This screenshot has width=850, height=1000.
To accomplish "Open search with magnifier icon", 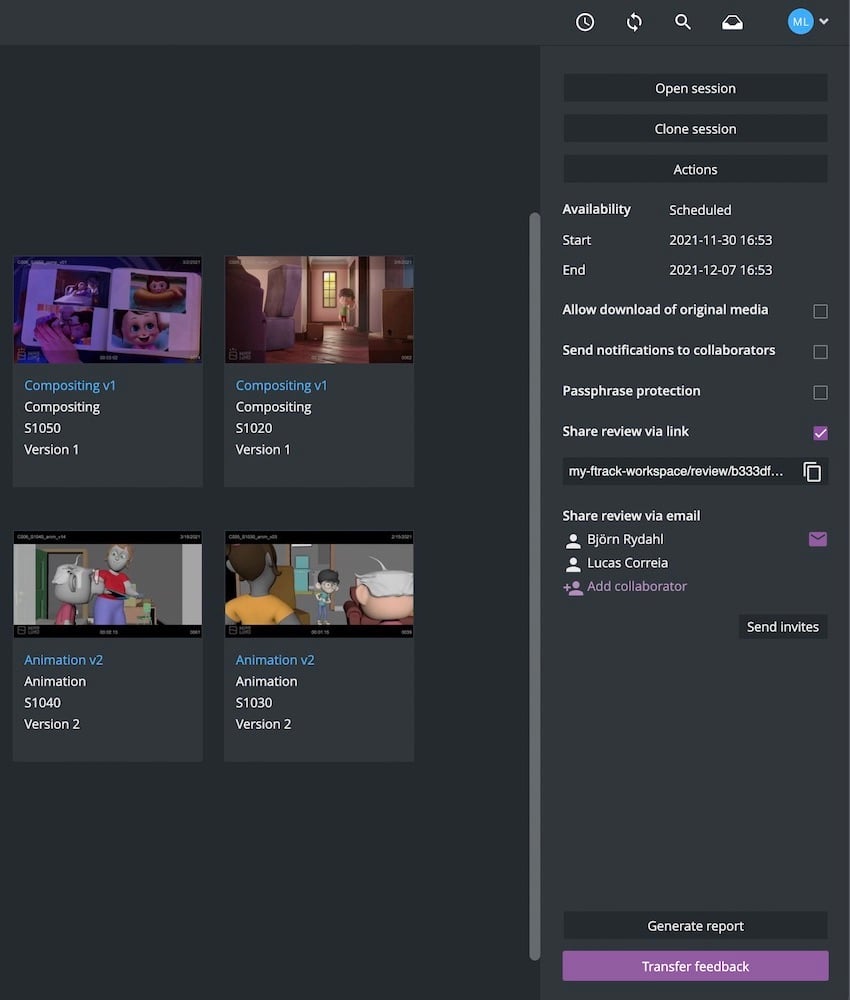I will [x=683, y=22].
